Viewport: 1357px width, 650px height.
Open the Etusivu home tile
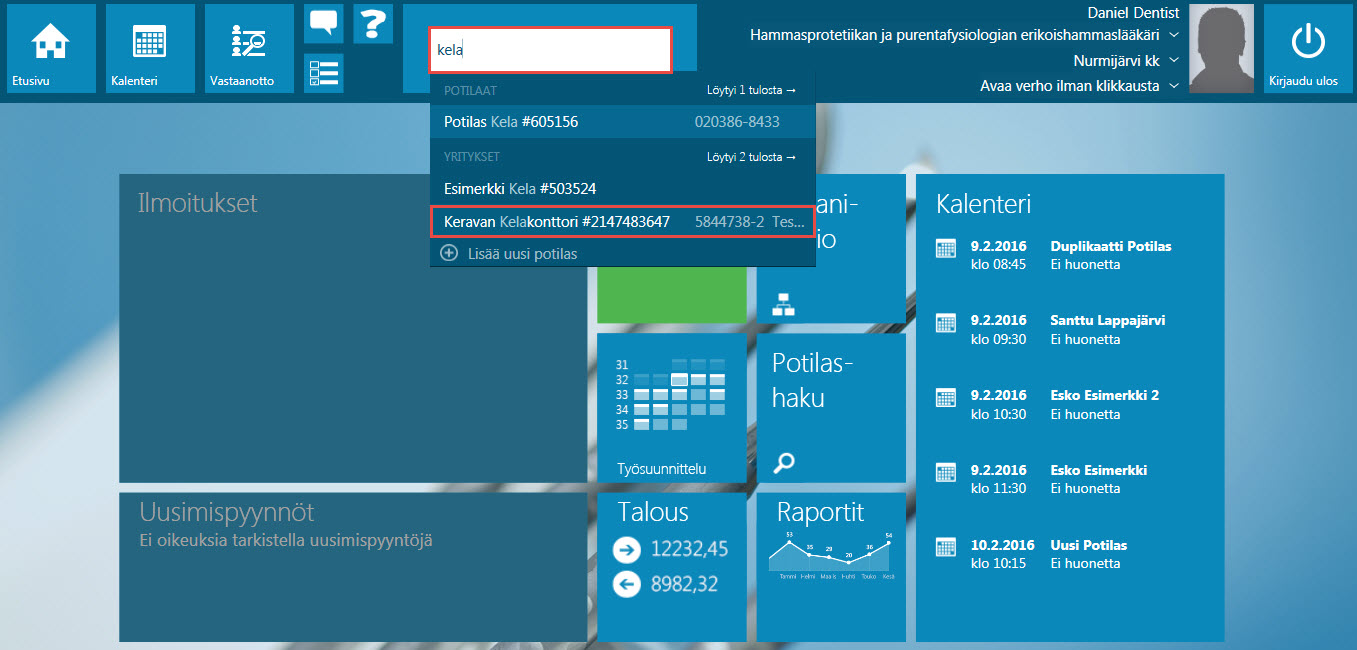tap(51, 48)
